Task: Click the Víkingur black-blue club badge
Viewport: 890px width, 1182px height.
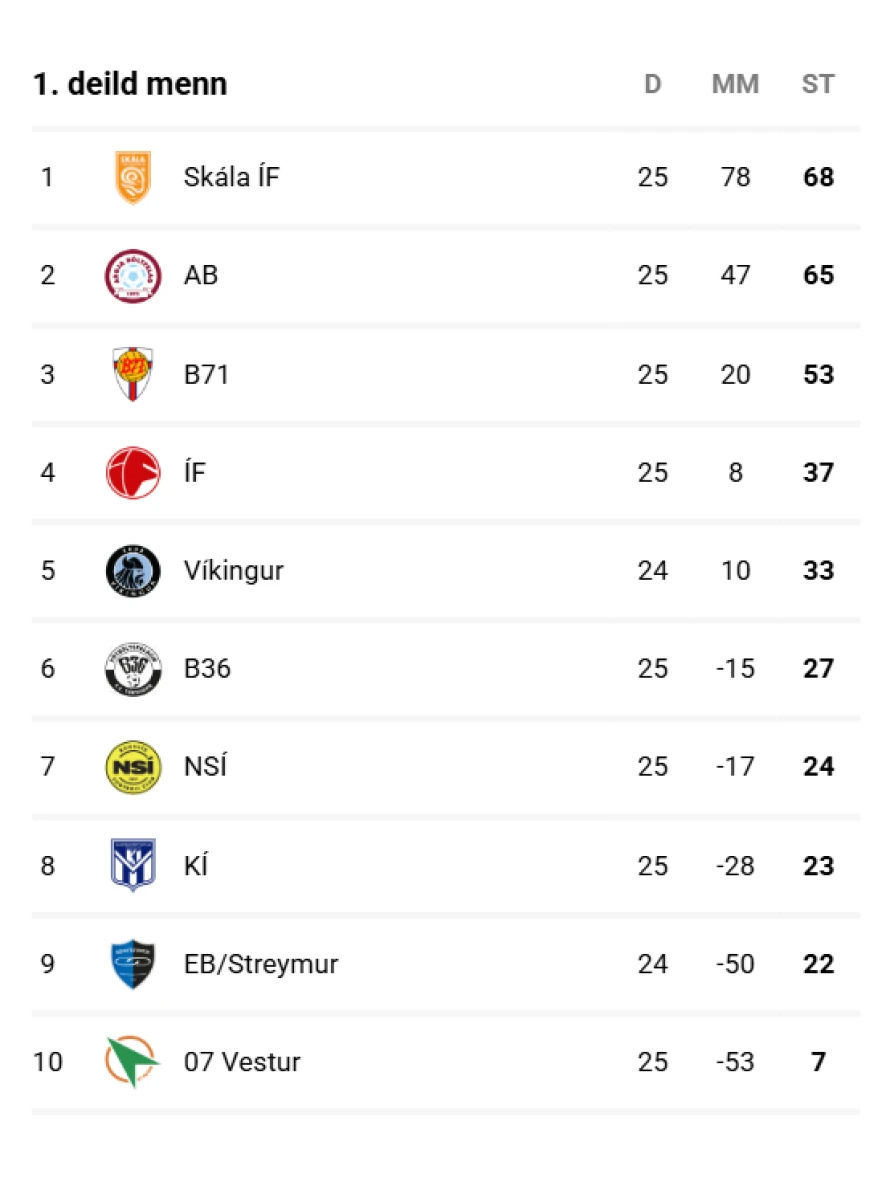Action: (133, 571)
